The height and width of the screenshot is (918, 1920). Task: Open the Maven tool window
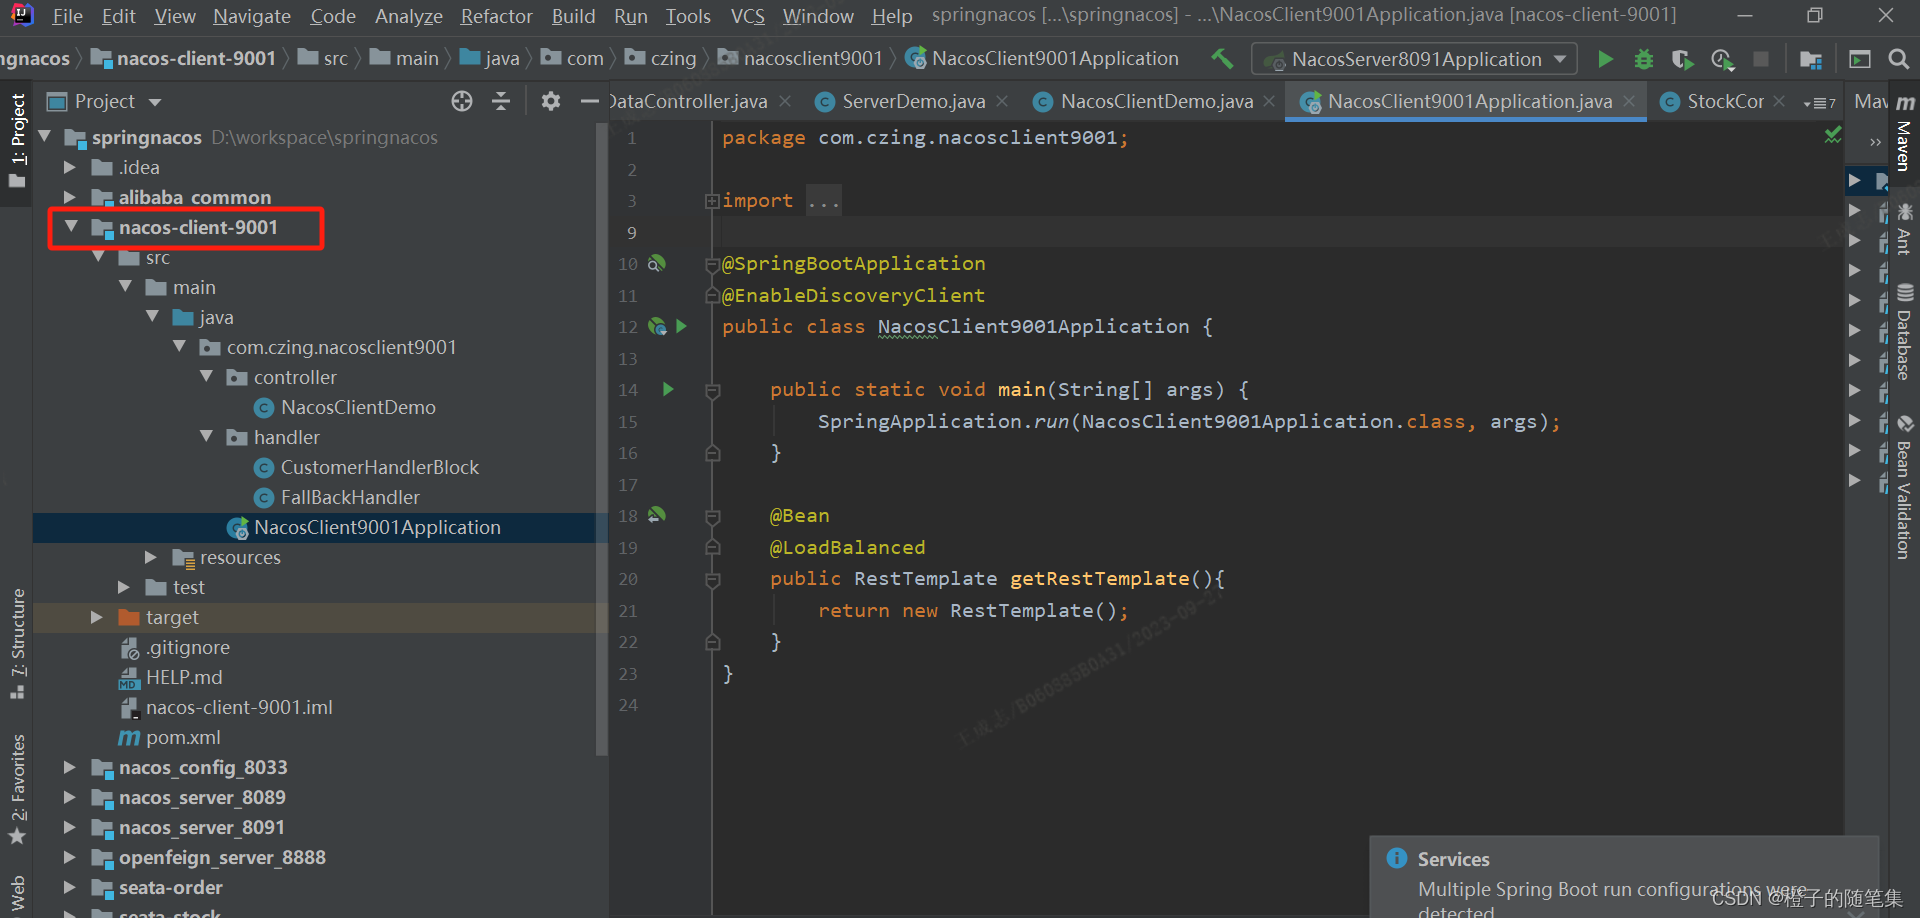pos(1904,133)
